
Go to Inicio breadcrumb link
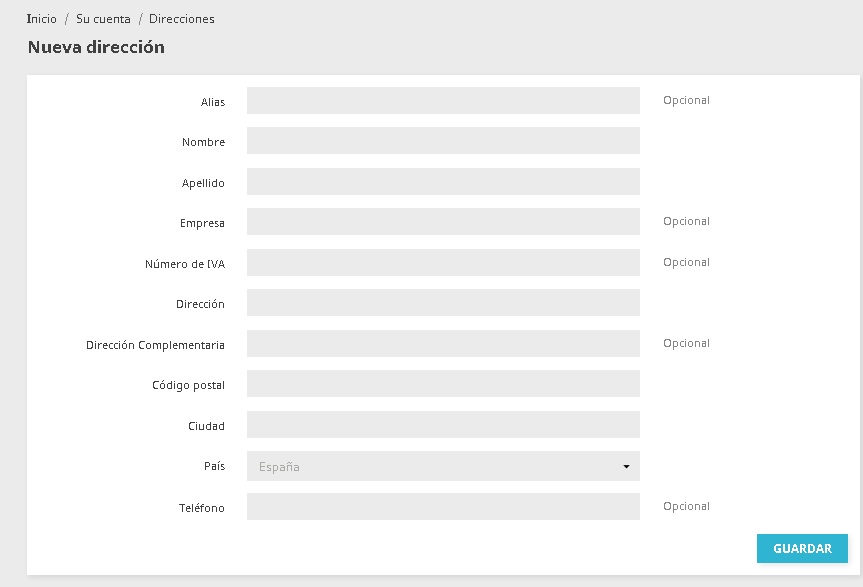[x=42, y=19]
